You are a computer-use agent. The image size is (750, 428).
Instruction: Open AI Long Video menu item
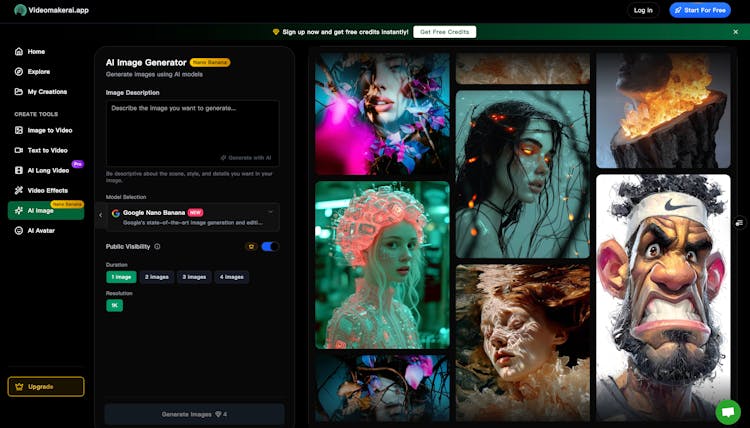click(x=49, y=170)
